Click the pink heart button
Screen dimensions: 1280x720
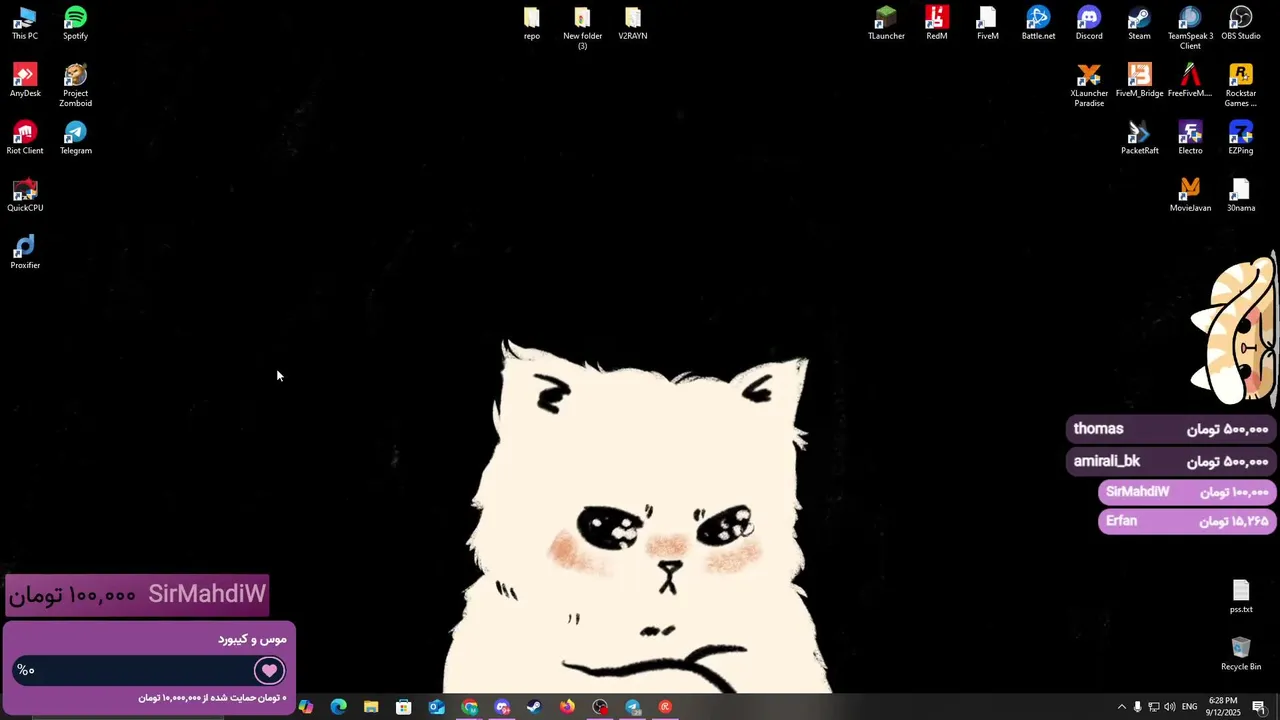269,670
